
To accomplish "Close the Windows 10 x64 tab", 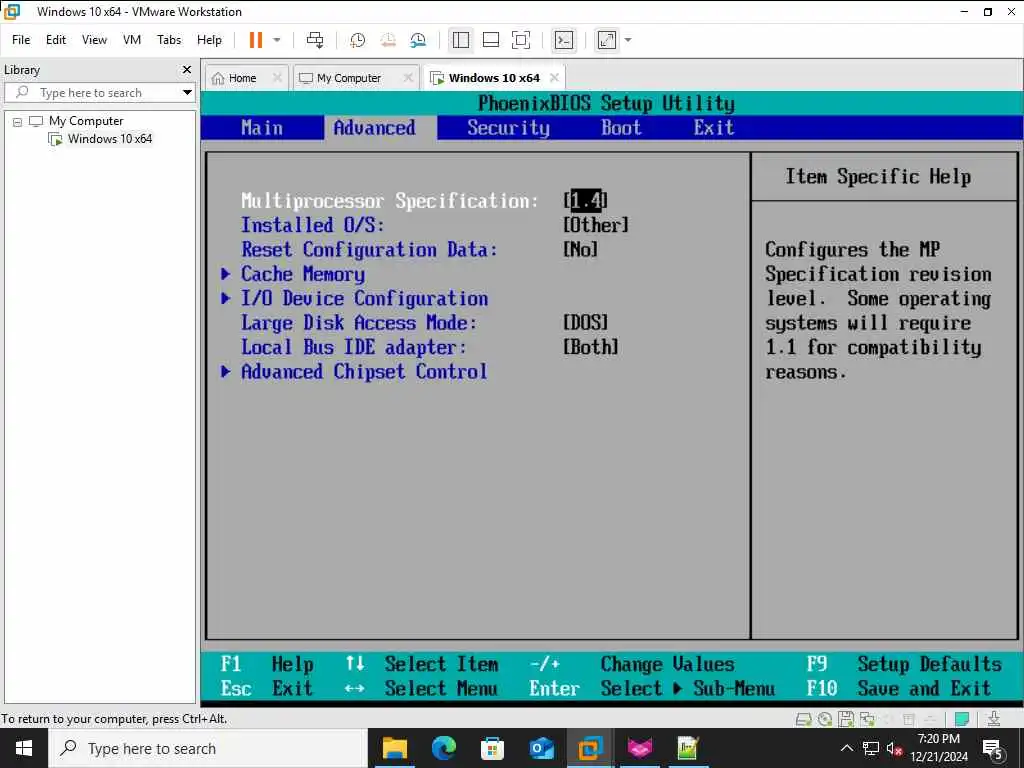I will (554, 78).
